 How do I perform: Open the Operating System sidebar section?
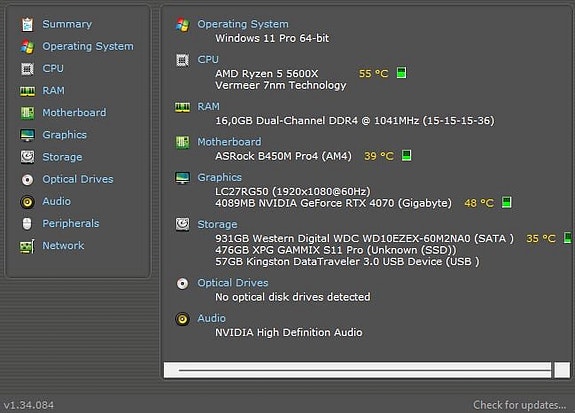pyautogui.click(x=88, y=47)
